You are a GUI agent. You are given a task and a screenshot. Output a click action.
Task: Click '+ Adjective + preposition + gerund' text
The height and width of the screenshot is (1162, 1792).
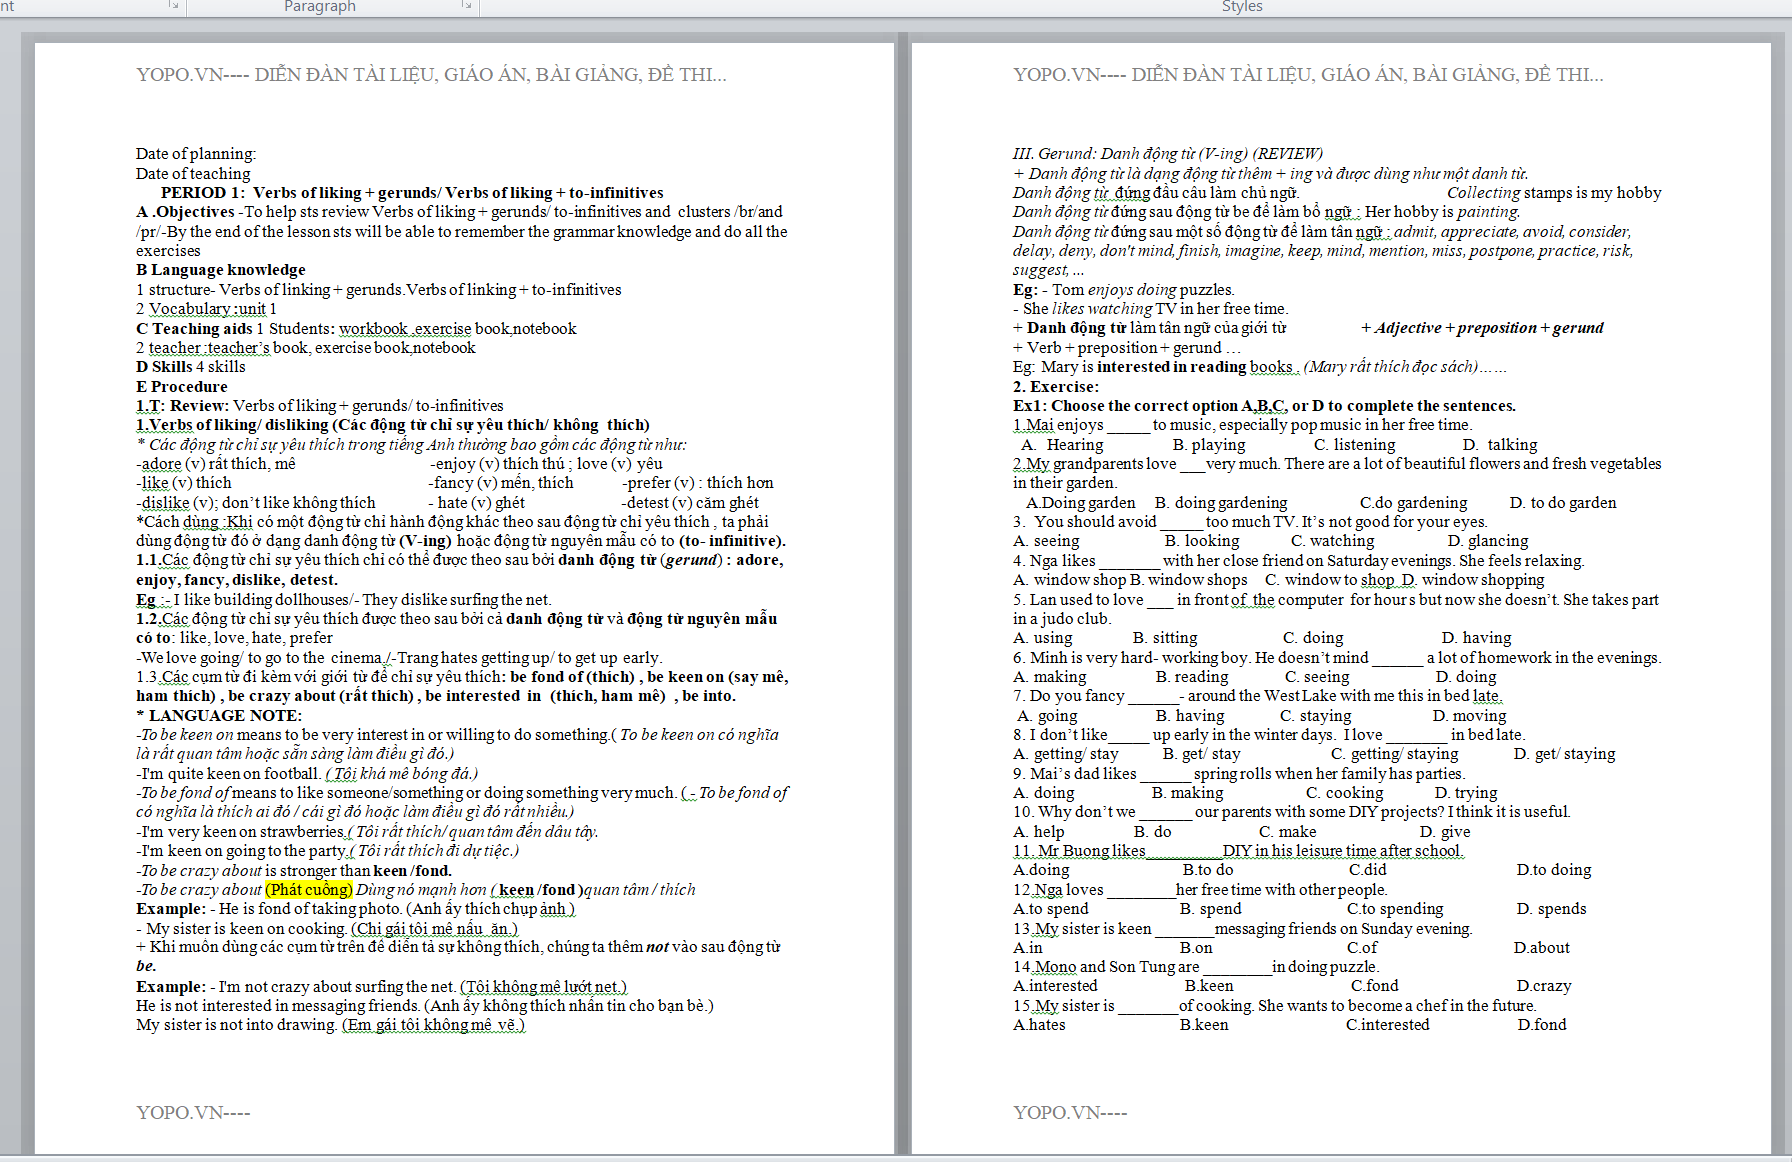[1482, 328]
